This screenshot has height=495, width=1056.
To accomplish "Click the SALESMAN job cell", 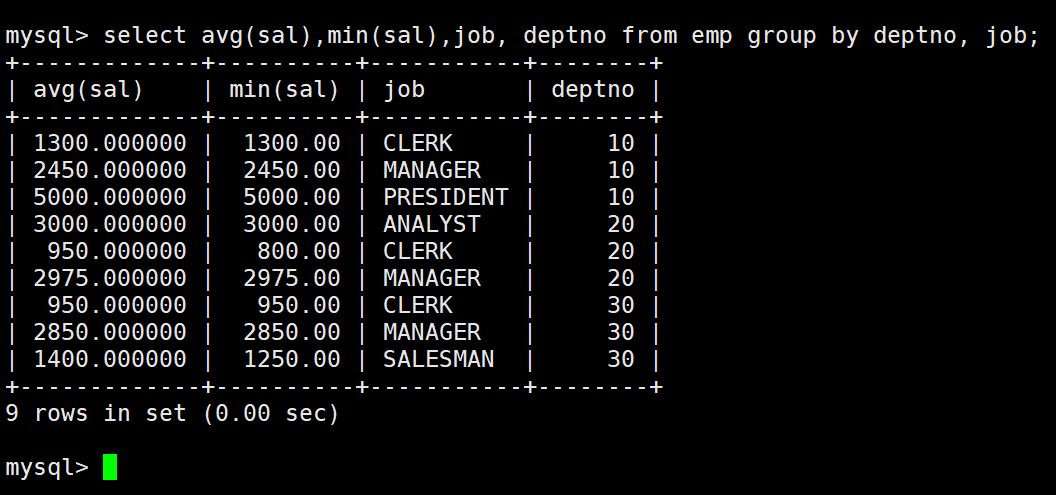I will pyautogui.click(x=438, y=359).
